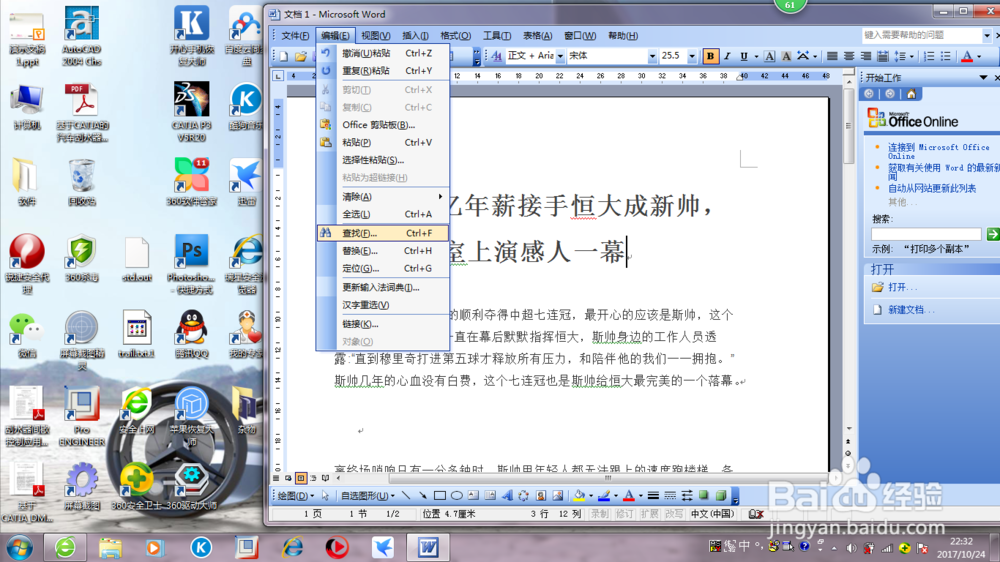Expand the Clear submenu
1000x562 pixels.
tap(383, 196)
